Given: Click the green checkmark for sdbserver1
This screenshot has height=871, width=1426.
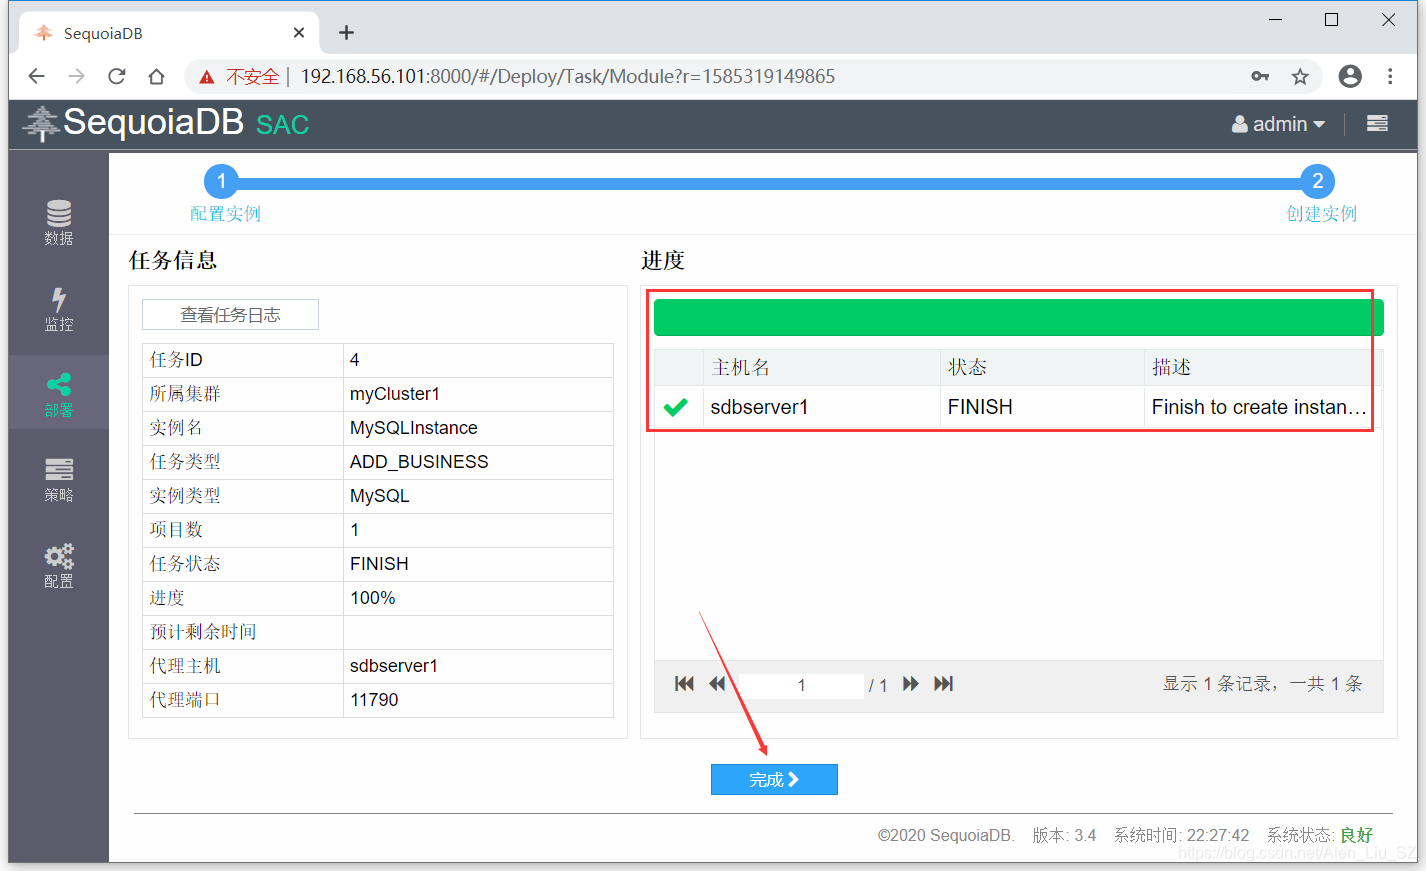Looking at the screenshot, I should [676, 407].
